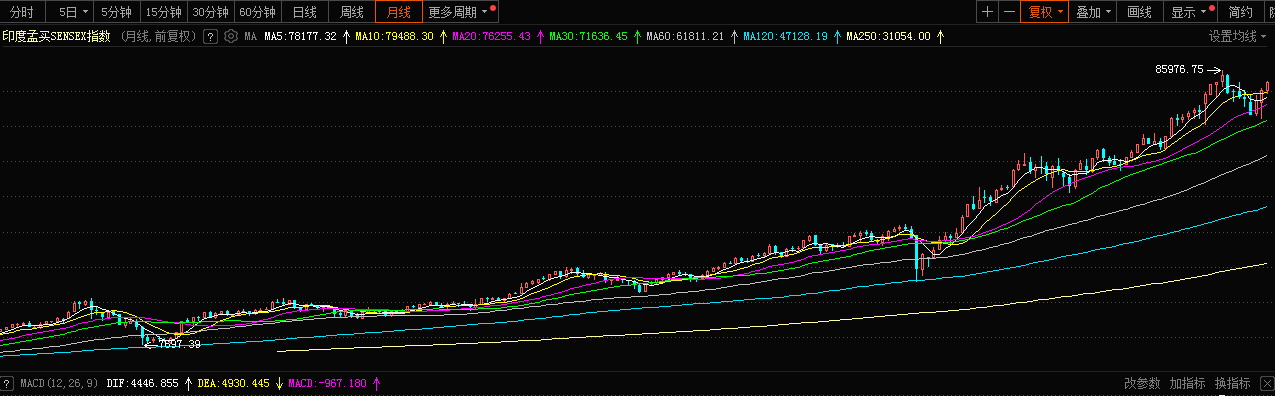
Task: Open MA indicator settings gear icon
Action: coord(231,36)
